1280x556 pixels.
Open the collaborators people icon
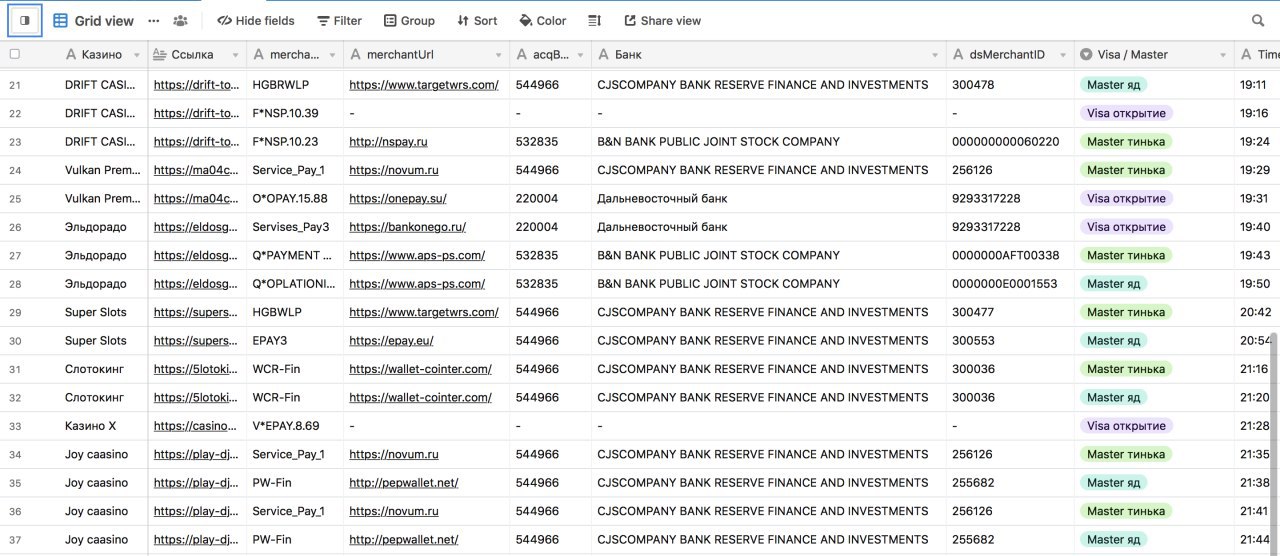click(180, 20)
